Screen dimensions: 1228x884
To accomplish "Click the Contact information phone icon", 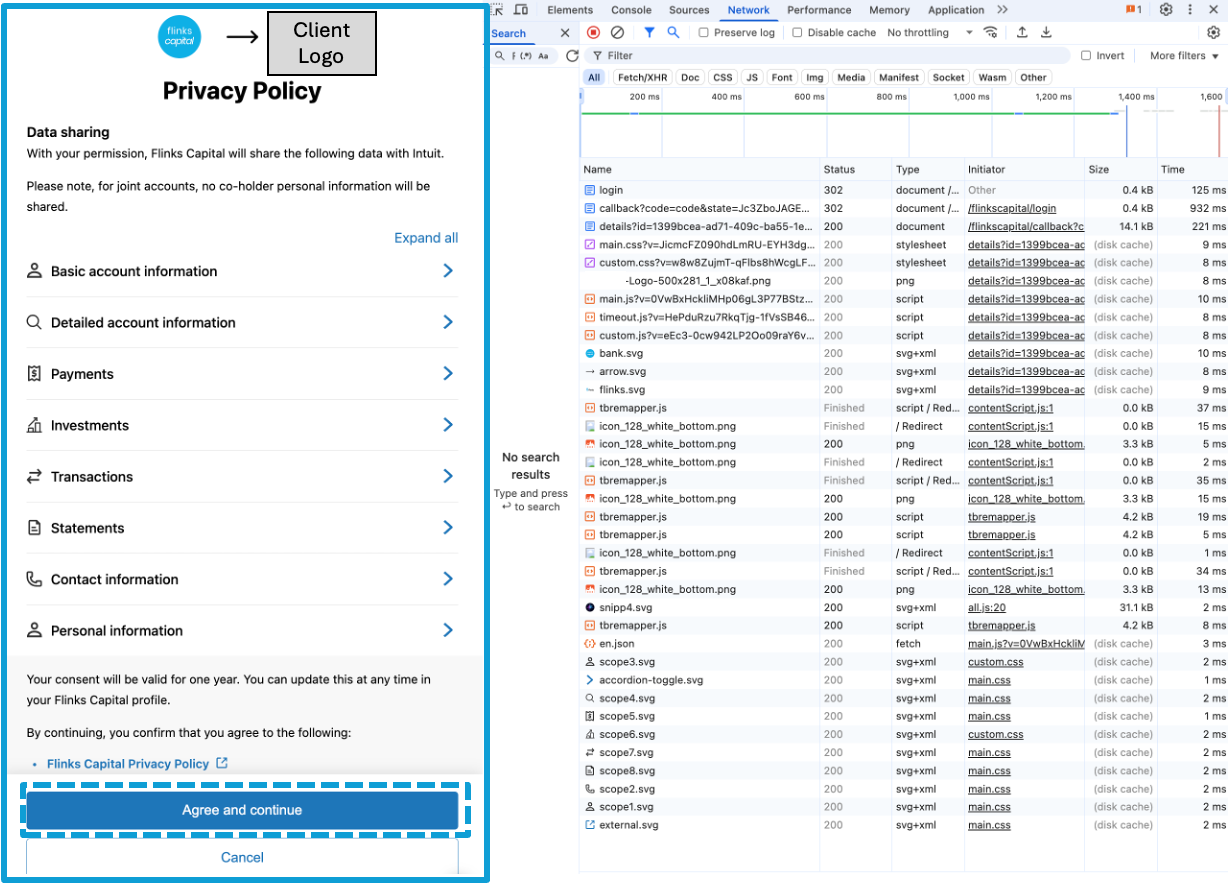I will pyautogui.click(x=34, y=579).
